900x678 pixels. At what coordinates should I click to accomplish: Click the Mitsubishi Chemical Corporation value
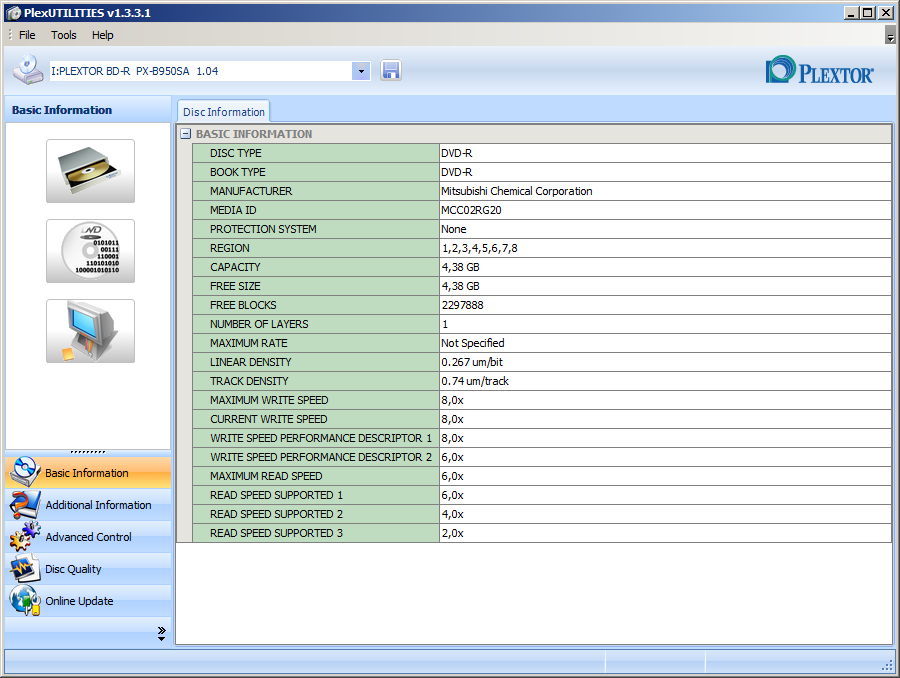pyautogui.click(x=517, y=191)
